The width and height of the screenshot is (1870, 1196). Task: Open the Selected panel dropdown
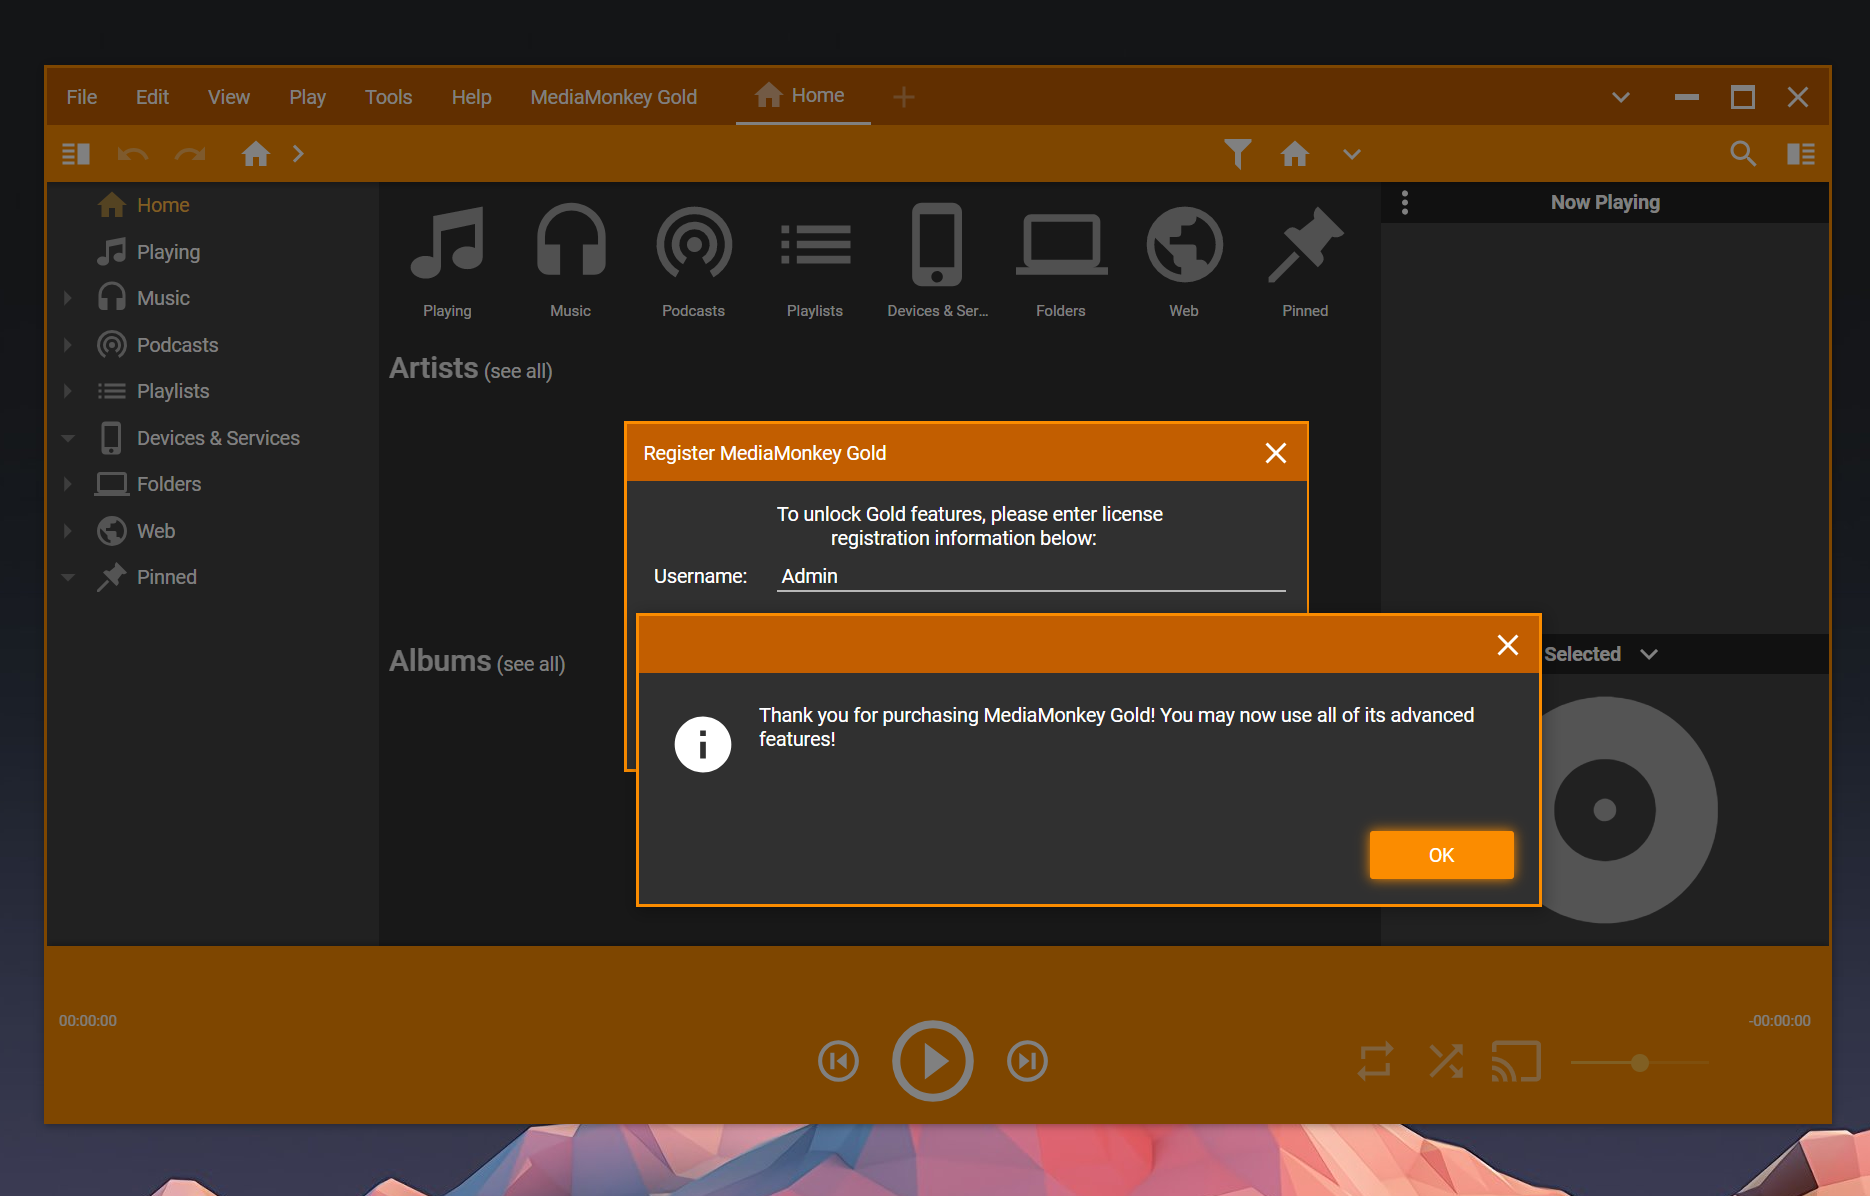point(1649,654)
